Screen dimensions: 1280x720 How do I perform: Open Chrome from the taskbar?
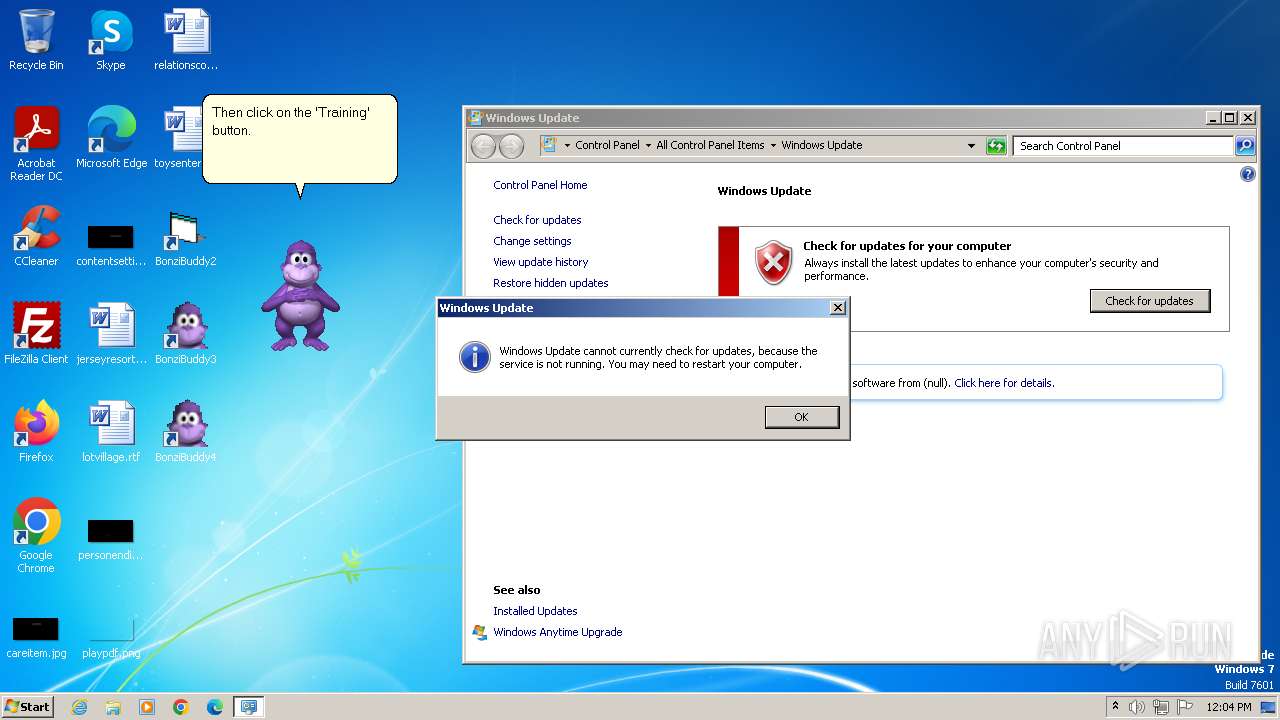[181, 707]
